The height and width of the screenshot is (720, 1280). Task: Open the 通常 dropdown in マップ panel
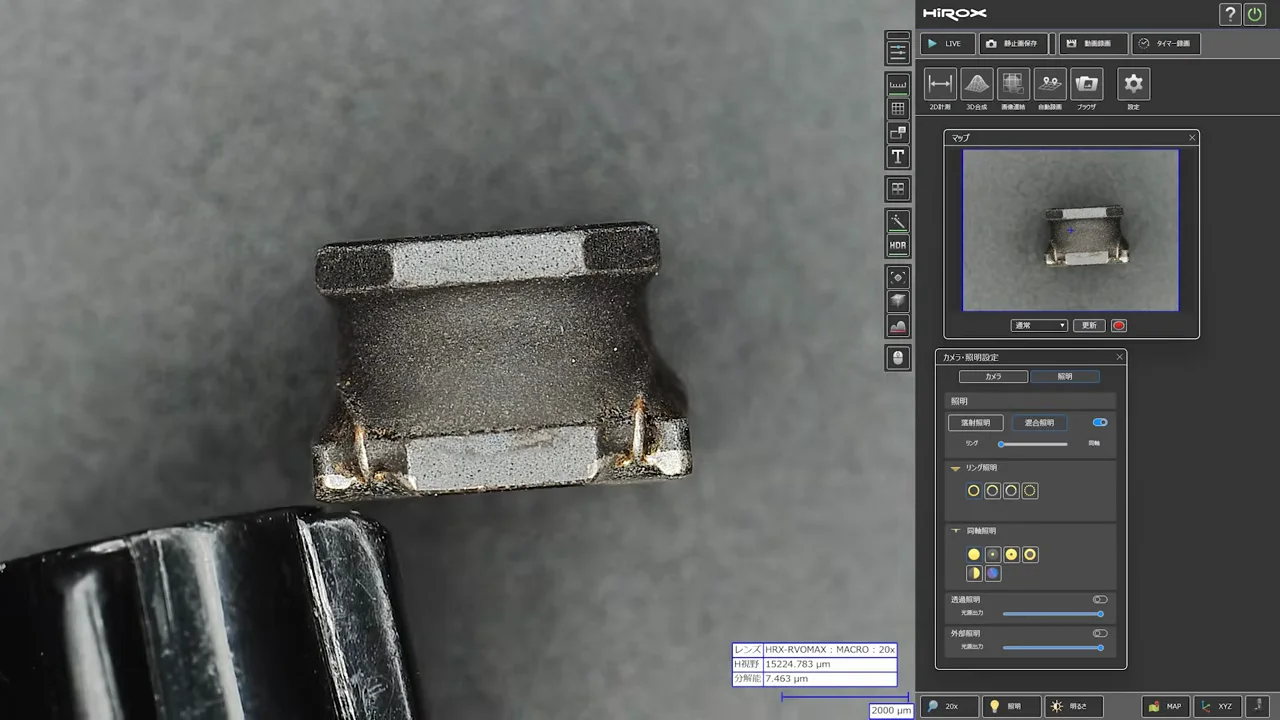click(1039, 325)
